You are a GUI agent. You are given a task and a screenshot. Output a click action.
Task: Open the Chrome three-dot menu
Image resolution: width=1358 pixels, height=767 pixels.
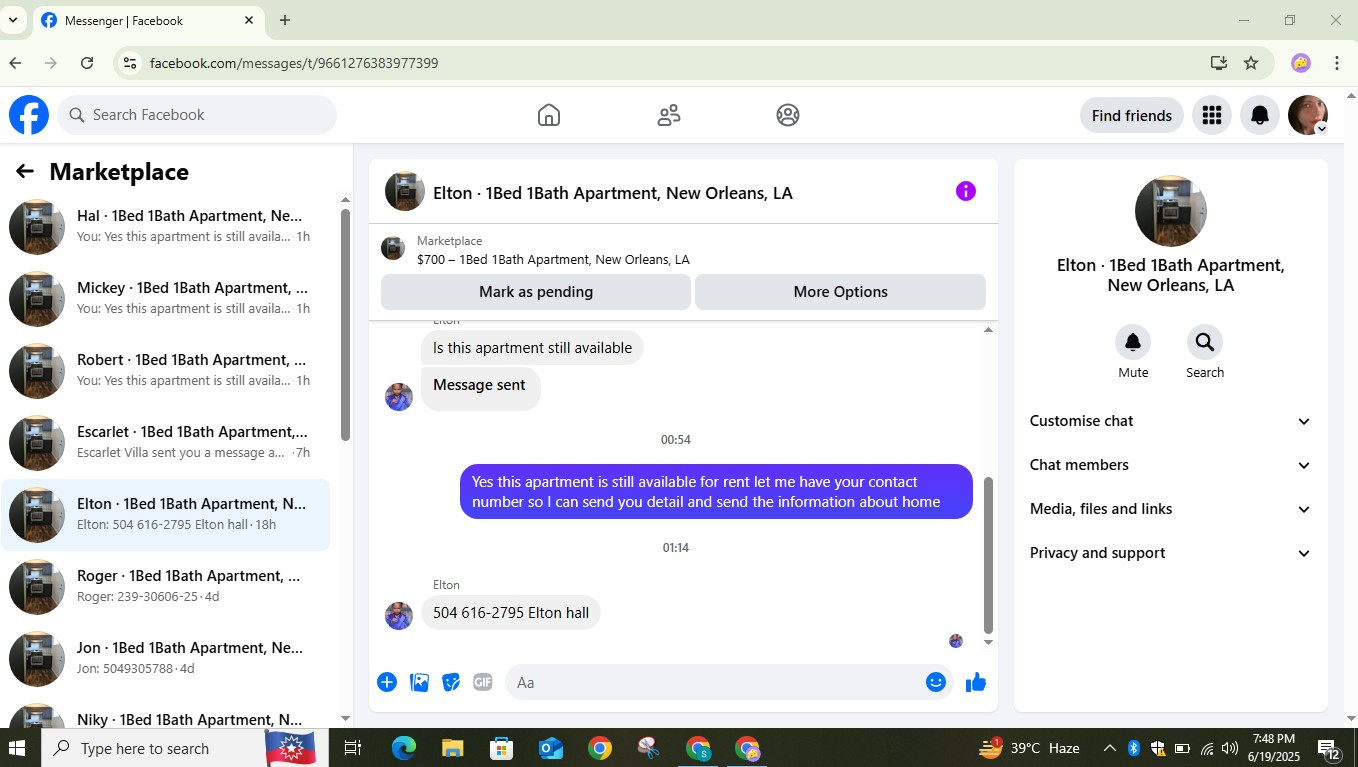tap(1337, 63)
